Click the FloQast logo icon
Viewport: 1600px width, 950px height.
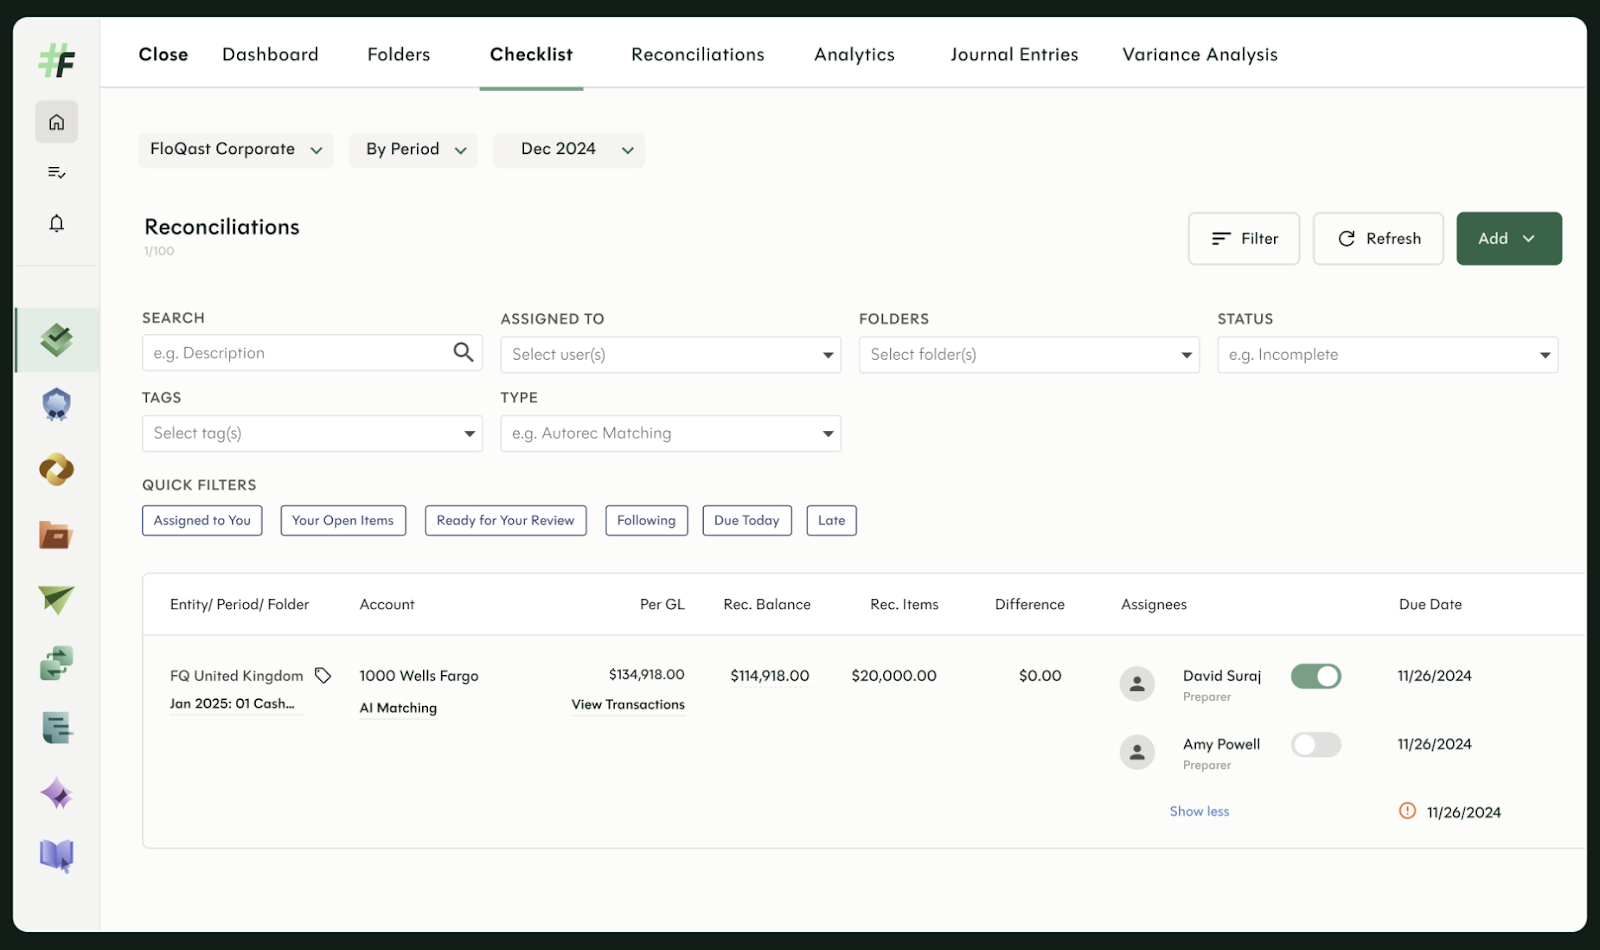[57, 60]
